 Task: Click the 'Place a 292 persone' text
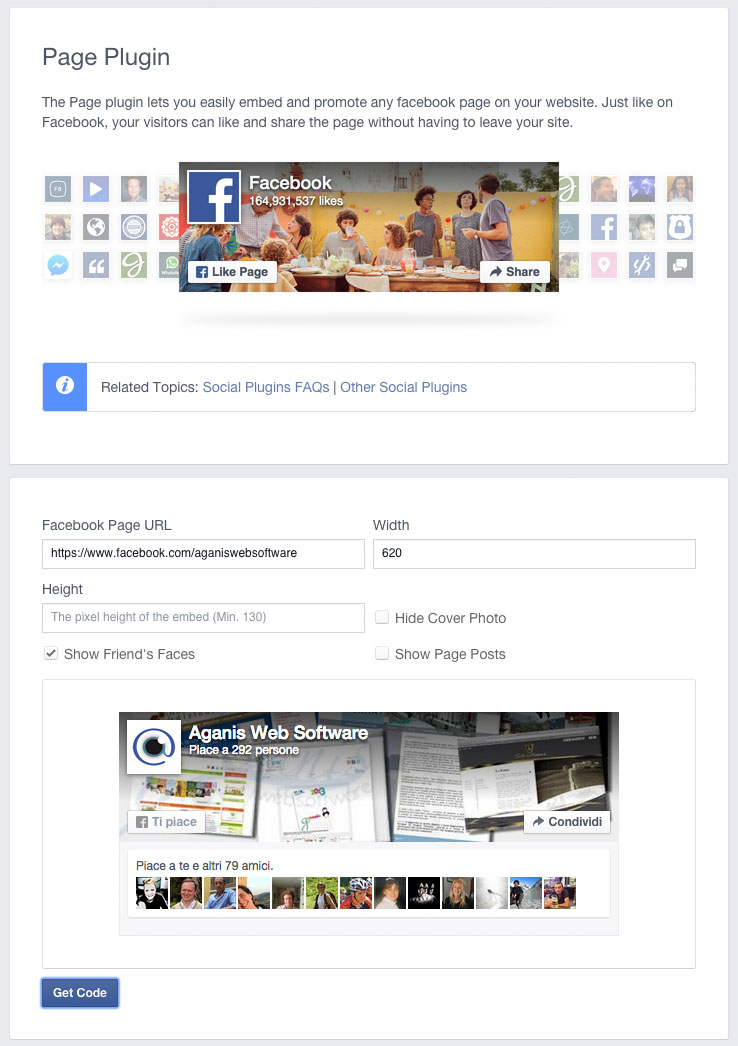pos(244,750)
